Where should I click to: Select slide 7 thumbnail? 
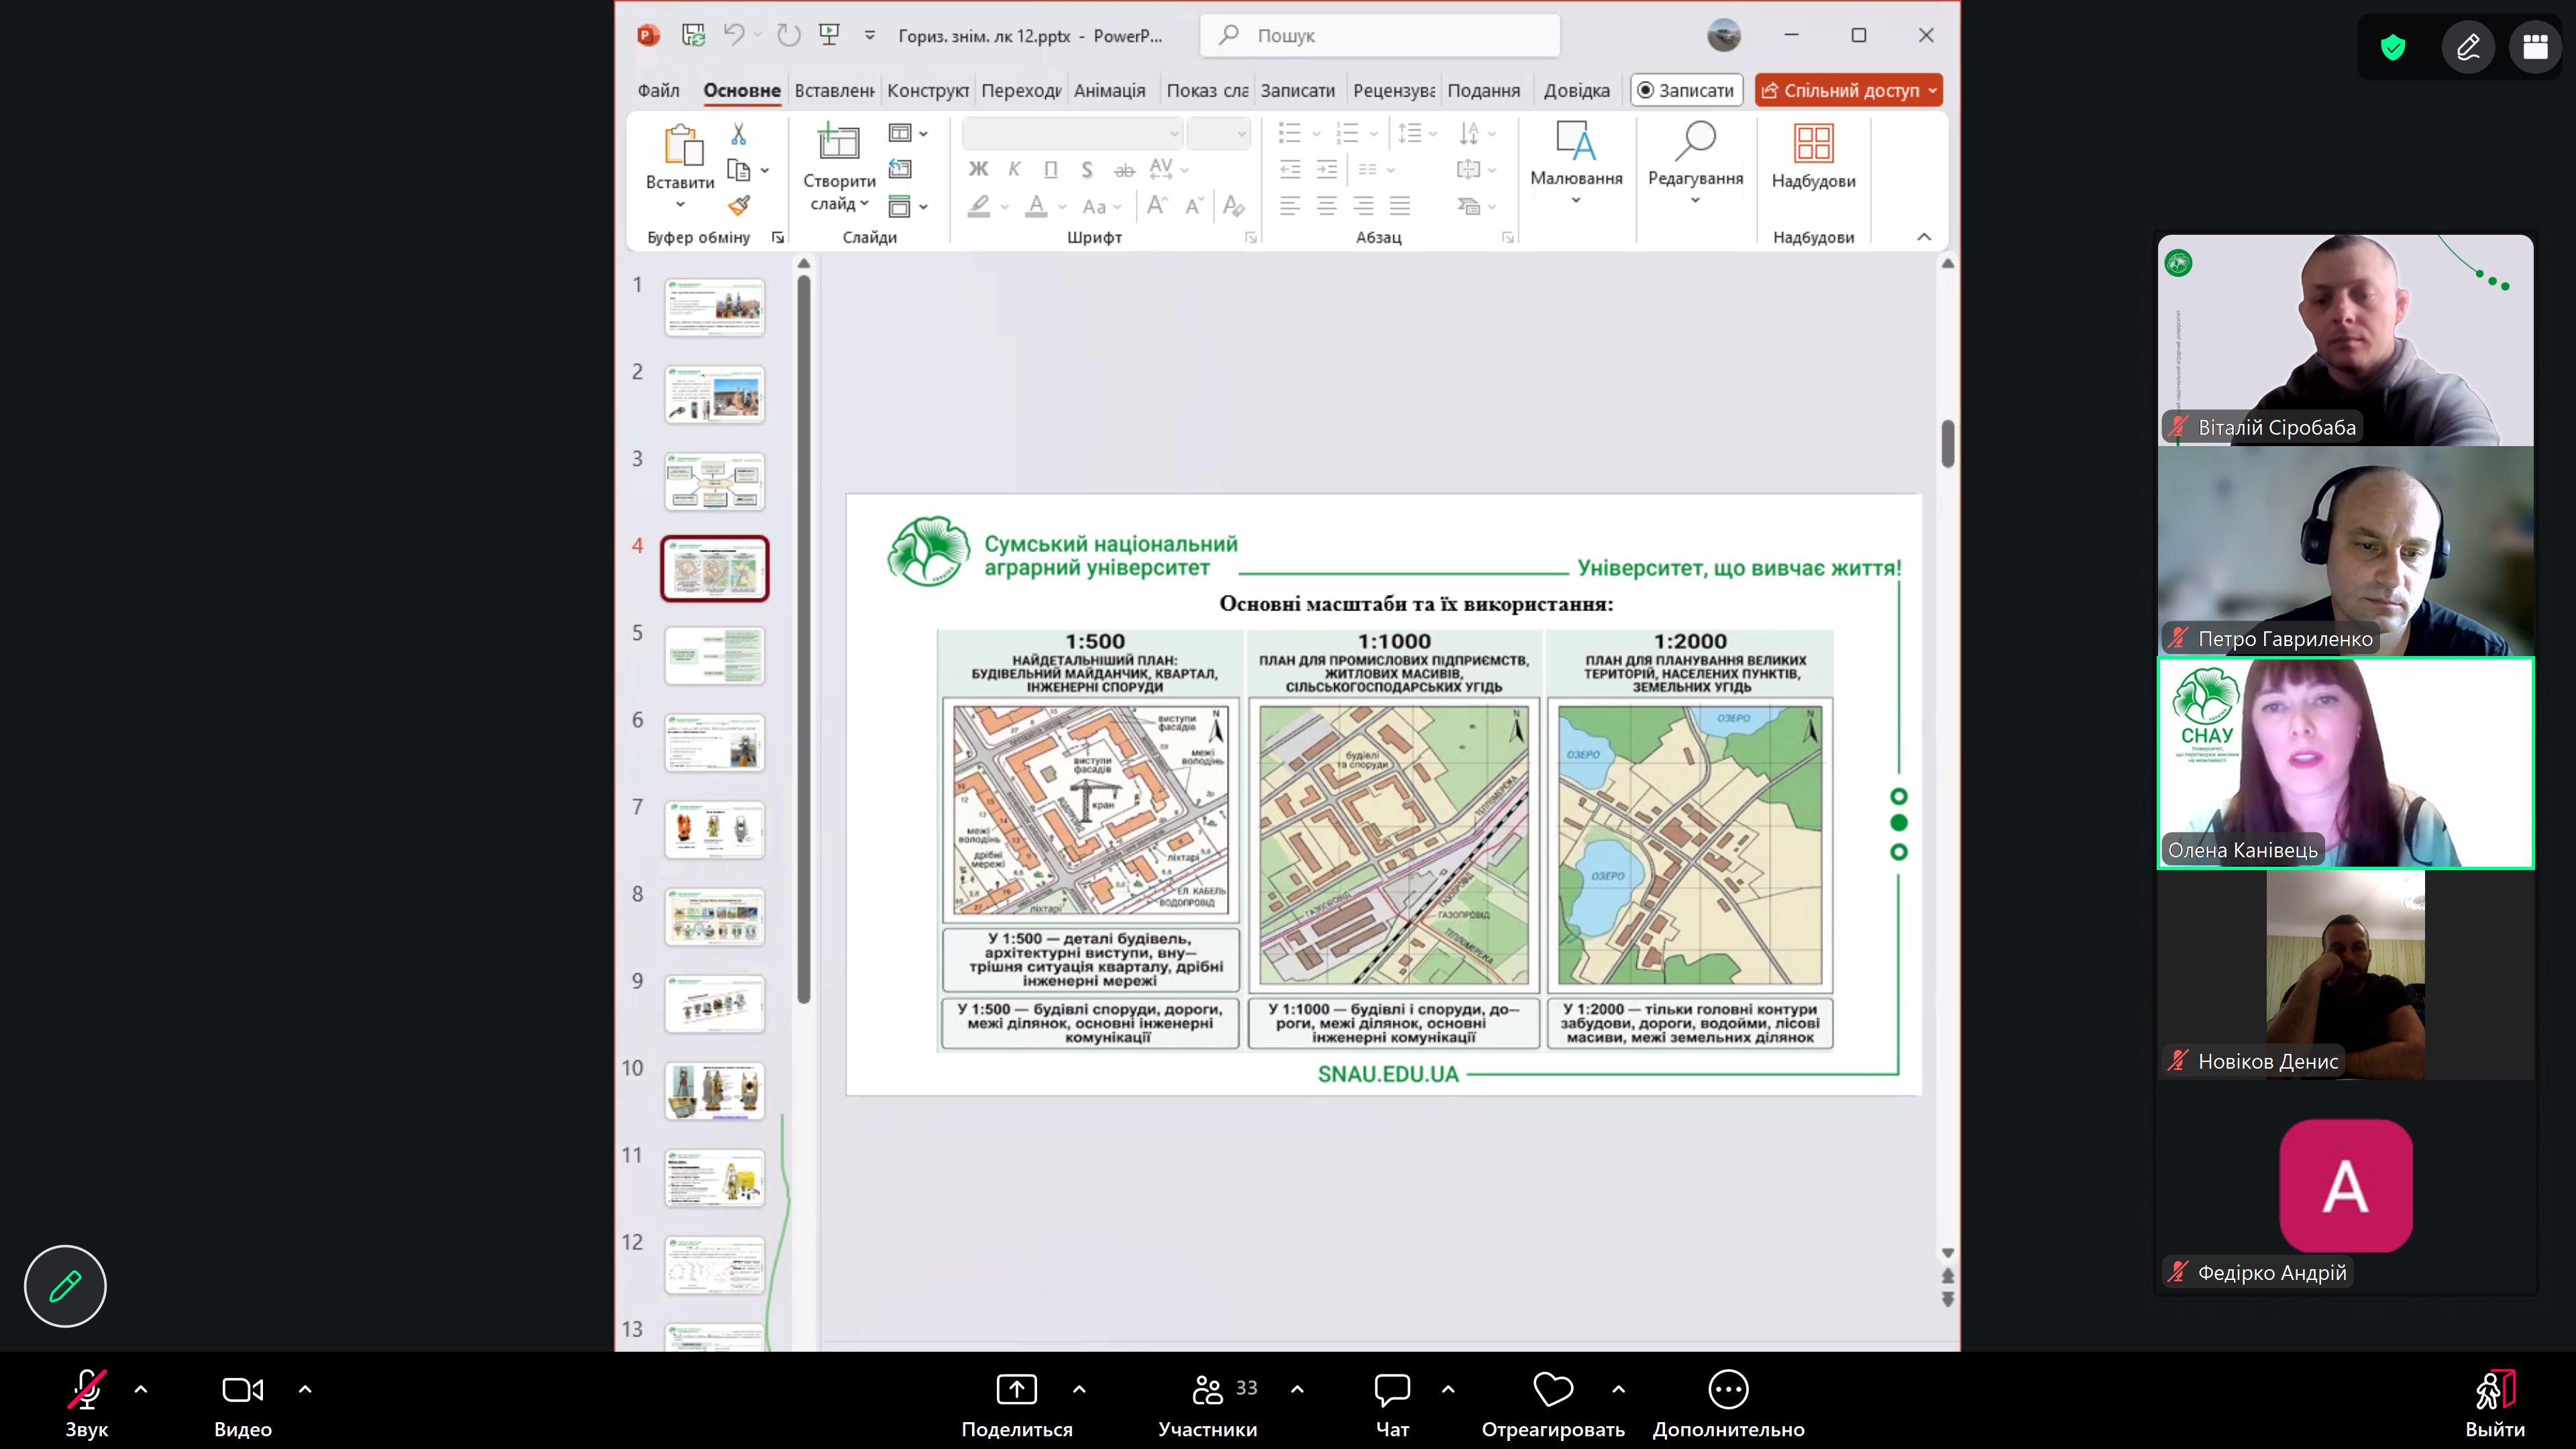(714, 829)
